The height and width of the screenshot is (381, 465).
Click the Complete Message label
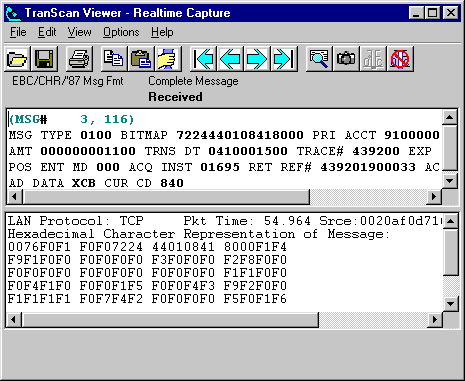coord(193,81)
